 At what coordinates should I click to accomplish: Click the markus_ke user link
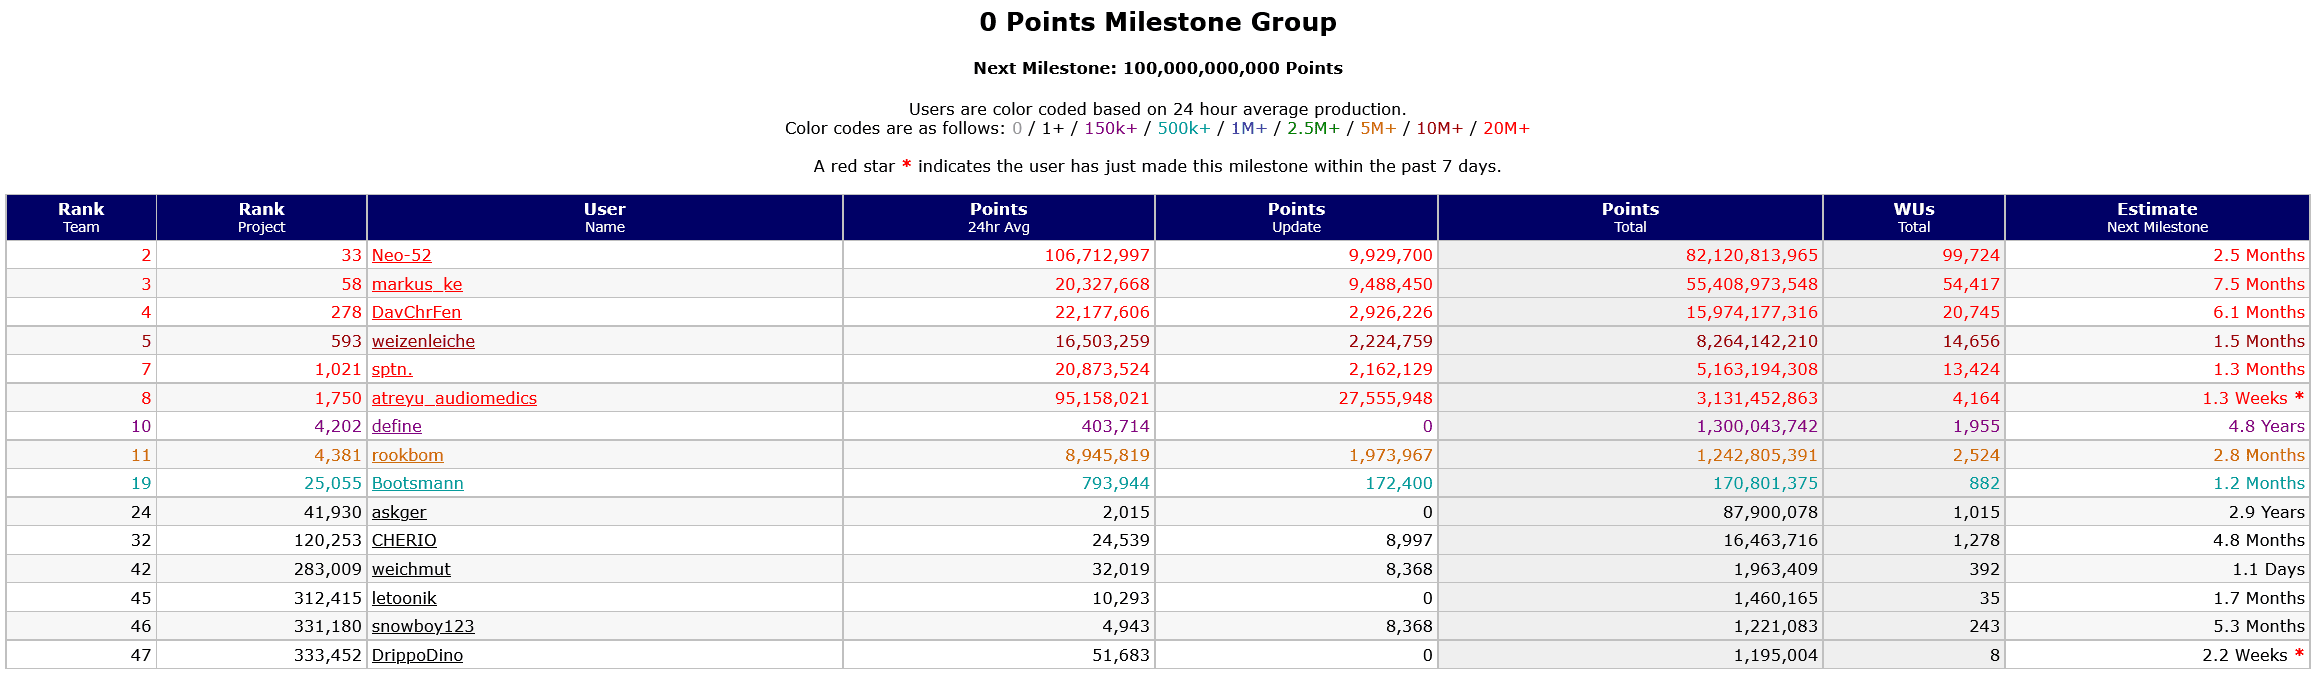tap(417, 284)
